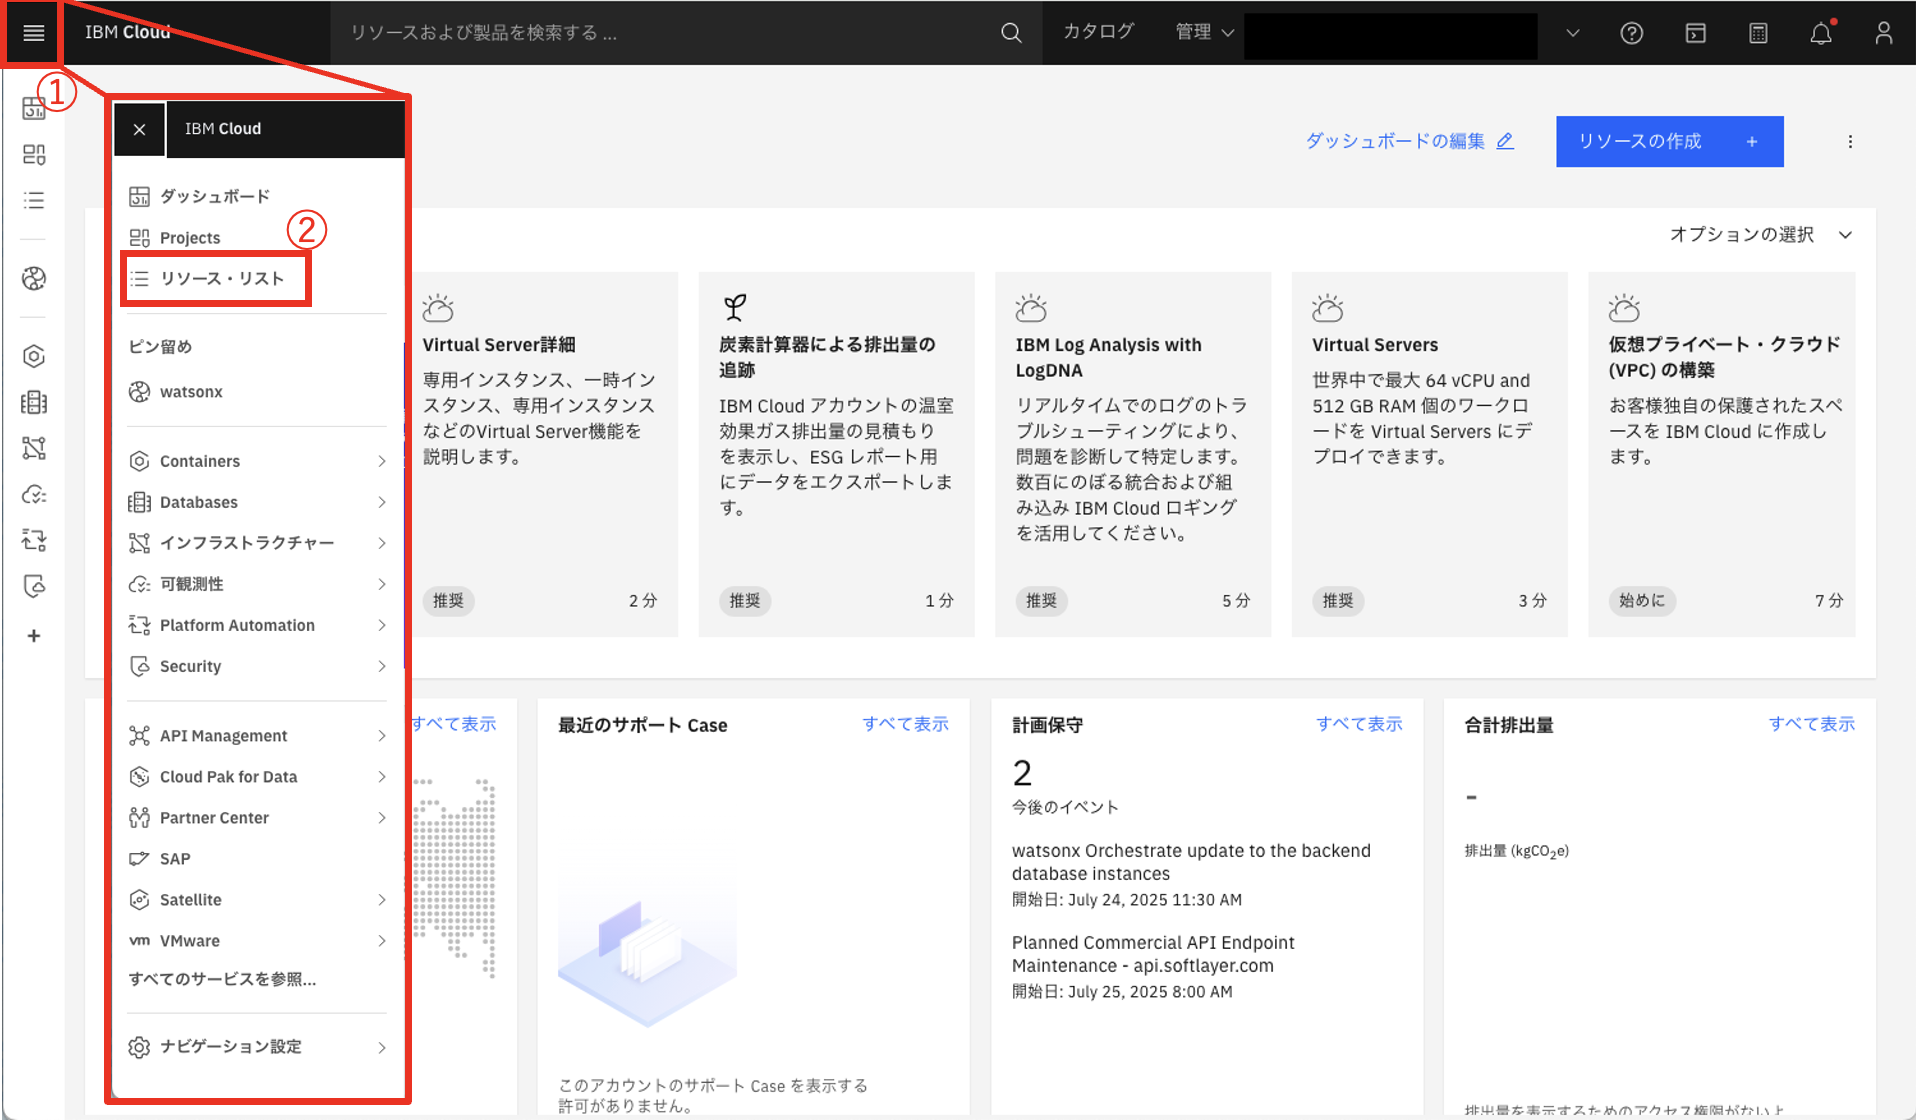
Task: Select watsonx pinned menu item
Action: [x=191, y=392]
